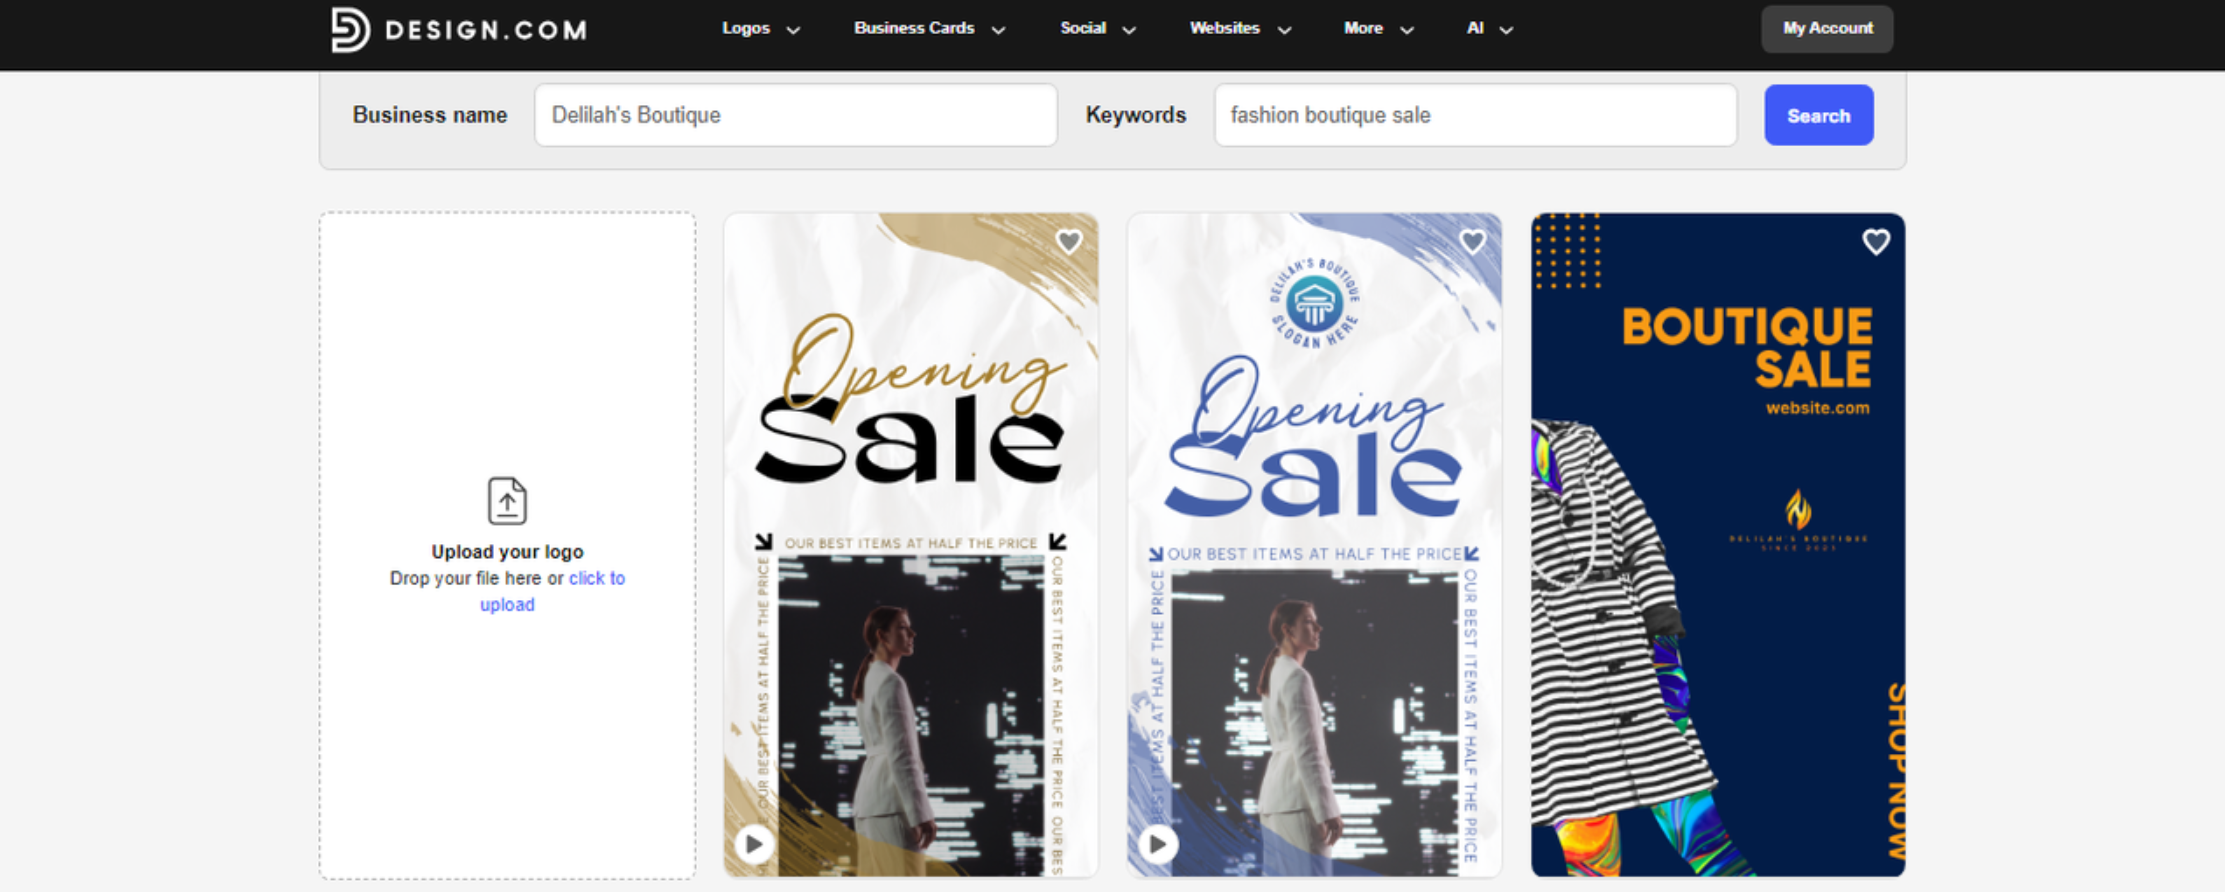Screen dimensions: 2225x892
Task: Open the Business Cards menu
Action: click(914, 28)
